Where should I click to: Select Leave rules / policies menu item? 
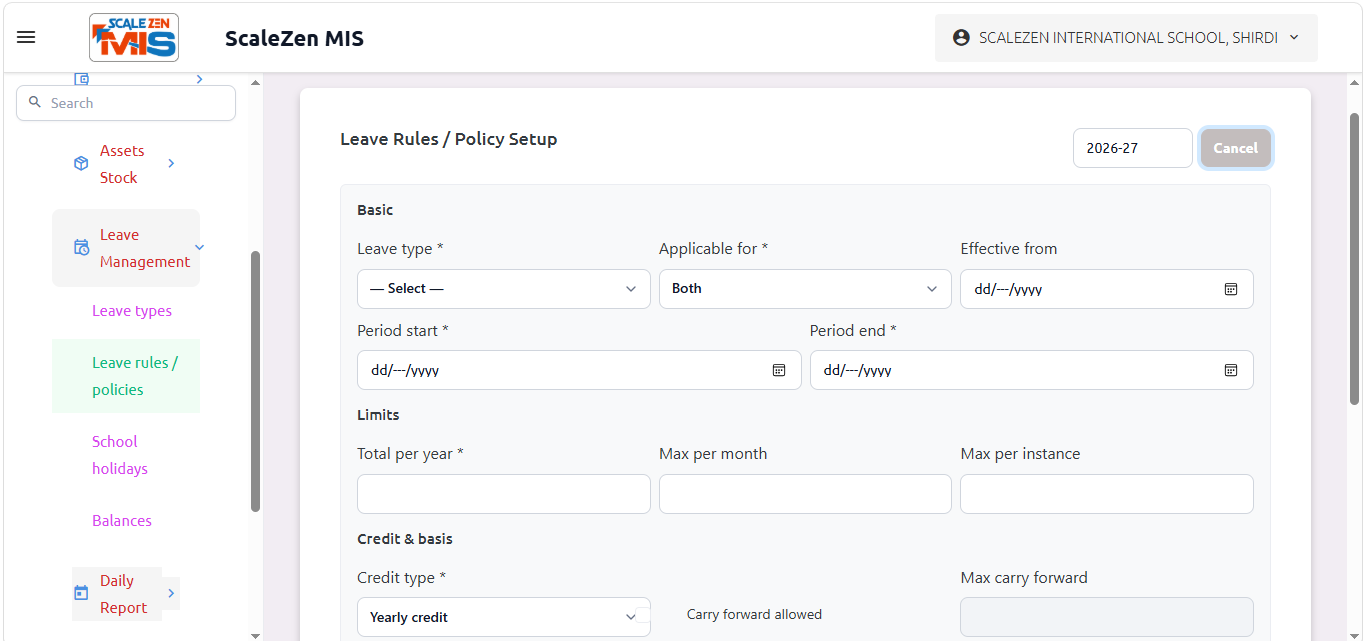pos(126,376)
